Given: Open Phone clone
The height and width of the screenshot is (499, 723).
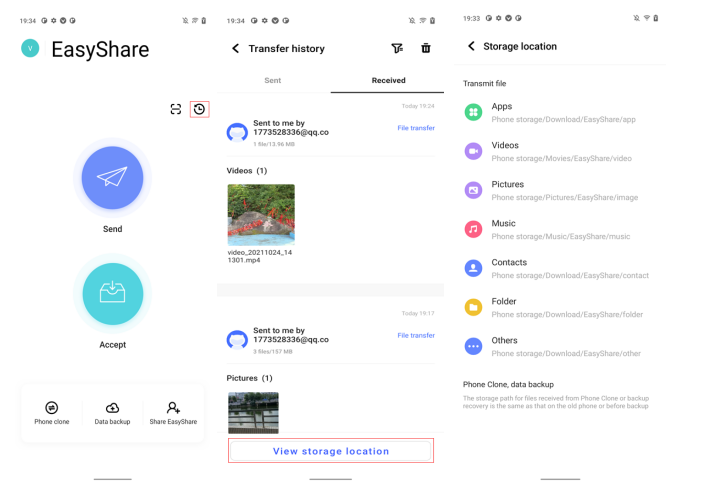Looking at the screenshot, I should (x=52, y=413).
